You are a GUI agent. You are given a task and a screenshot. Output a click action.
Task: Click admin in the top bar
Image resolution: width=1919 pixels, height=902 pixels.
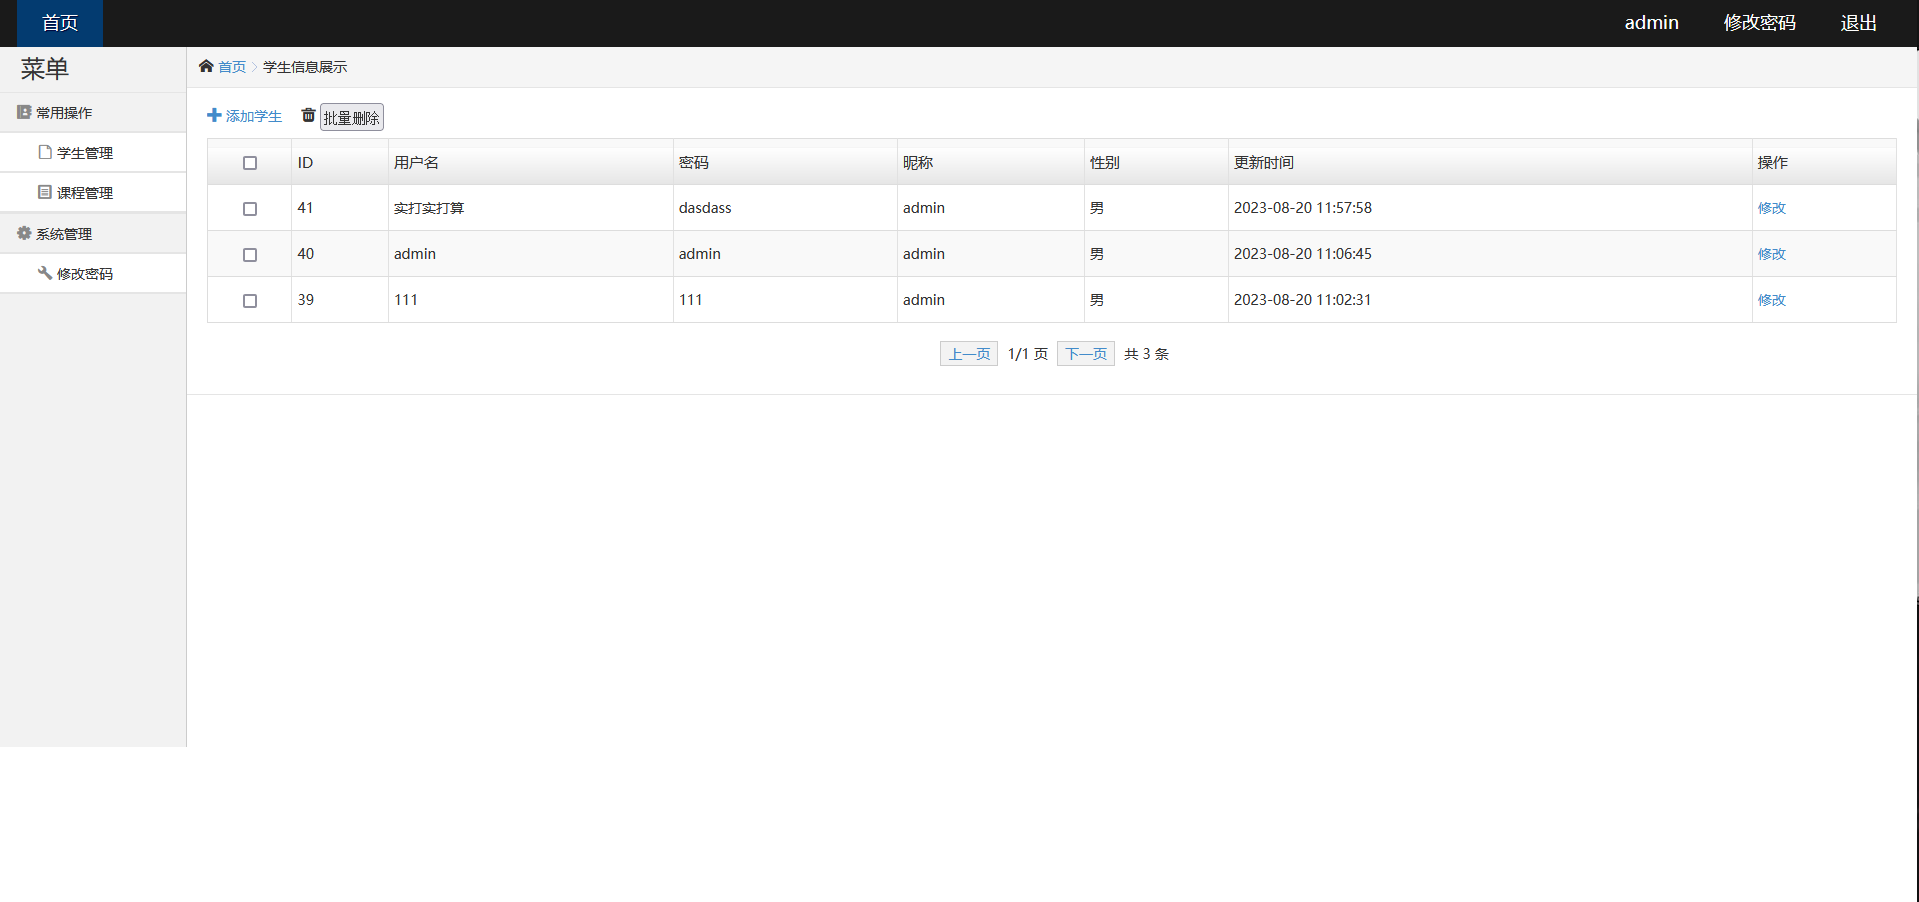pos(1651,23)
